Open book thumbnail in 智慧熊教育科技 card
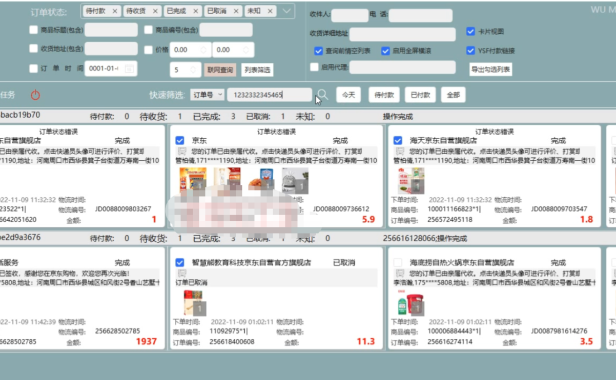The image size is (616, 380). 195,303
